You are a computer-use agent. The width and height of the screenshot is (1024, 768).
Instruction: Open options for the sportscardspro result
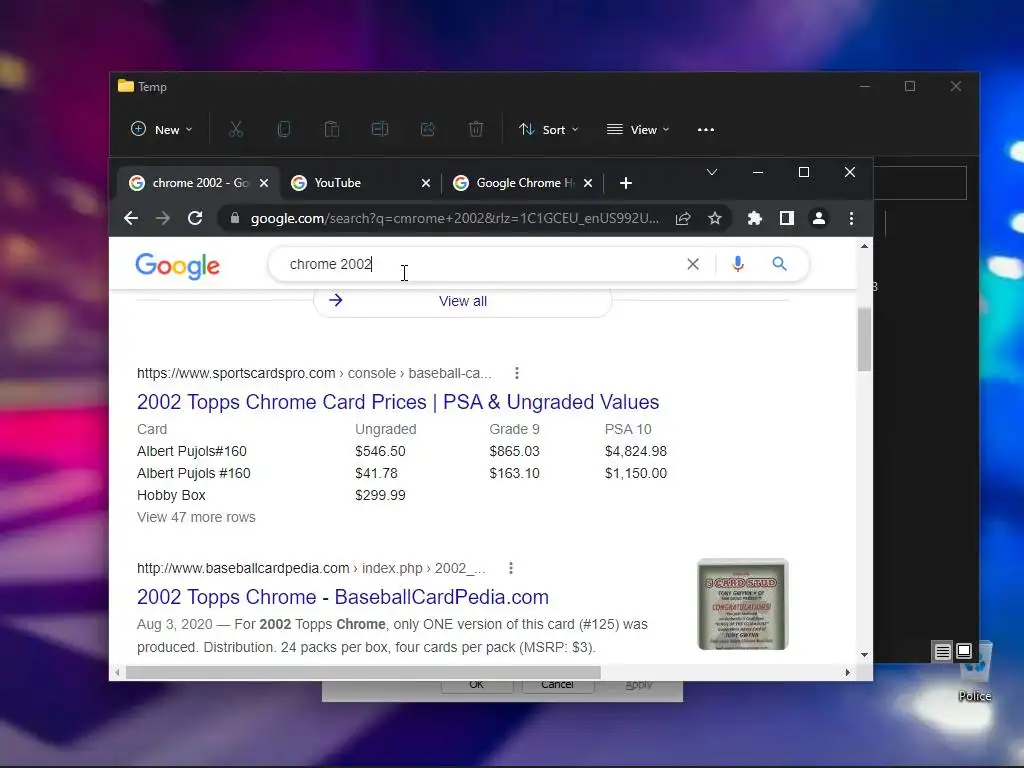(x=517, y=373)
